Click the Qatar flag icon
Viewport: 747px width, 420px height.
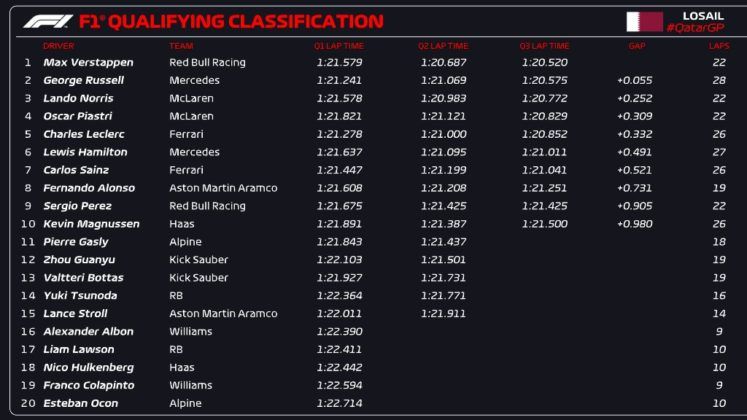pyautogui.click(x=644, y=21)
